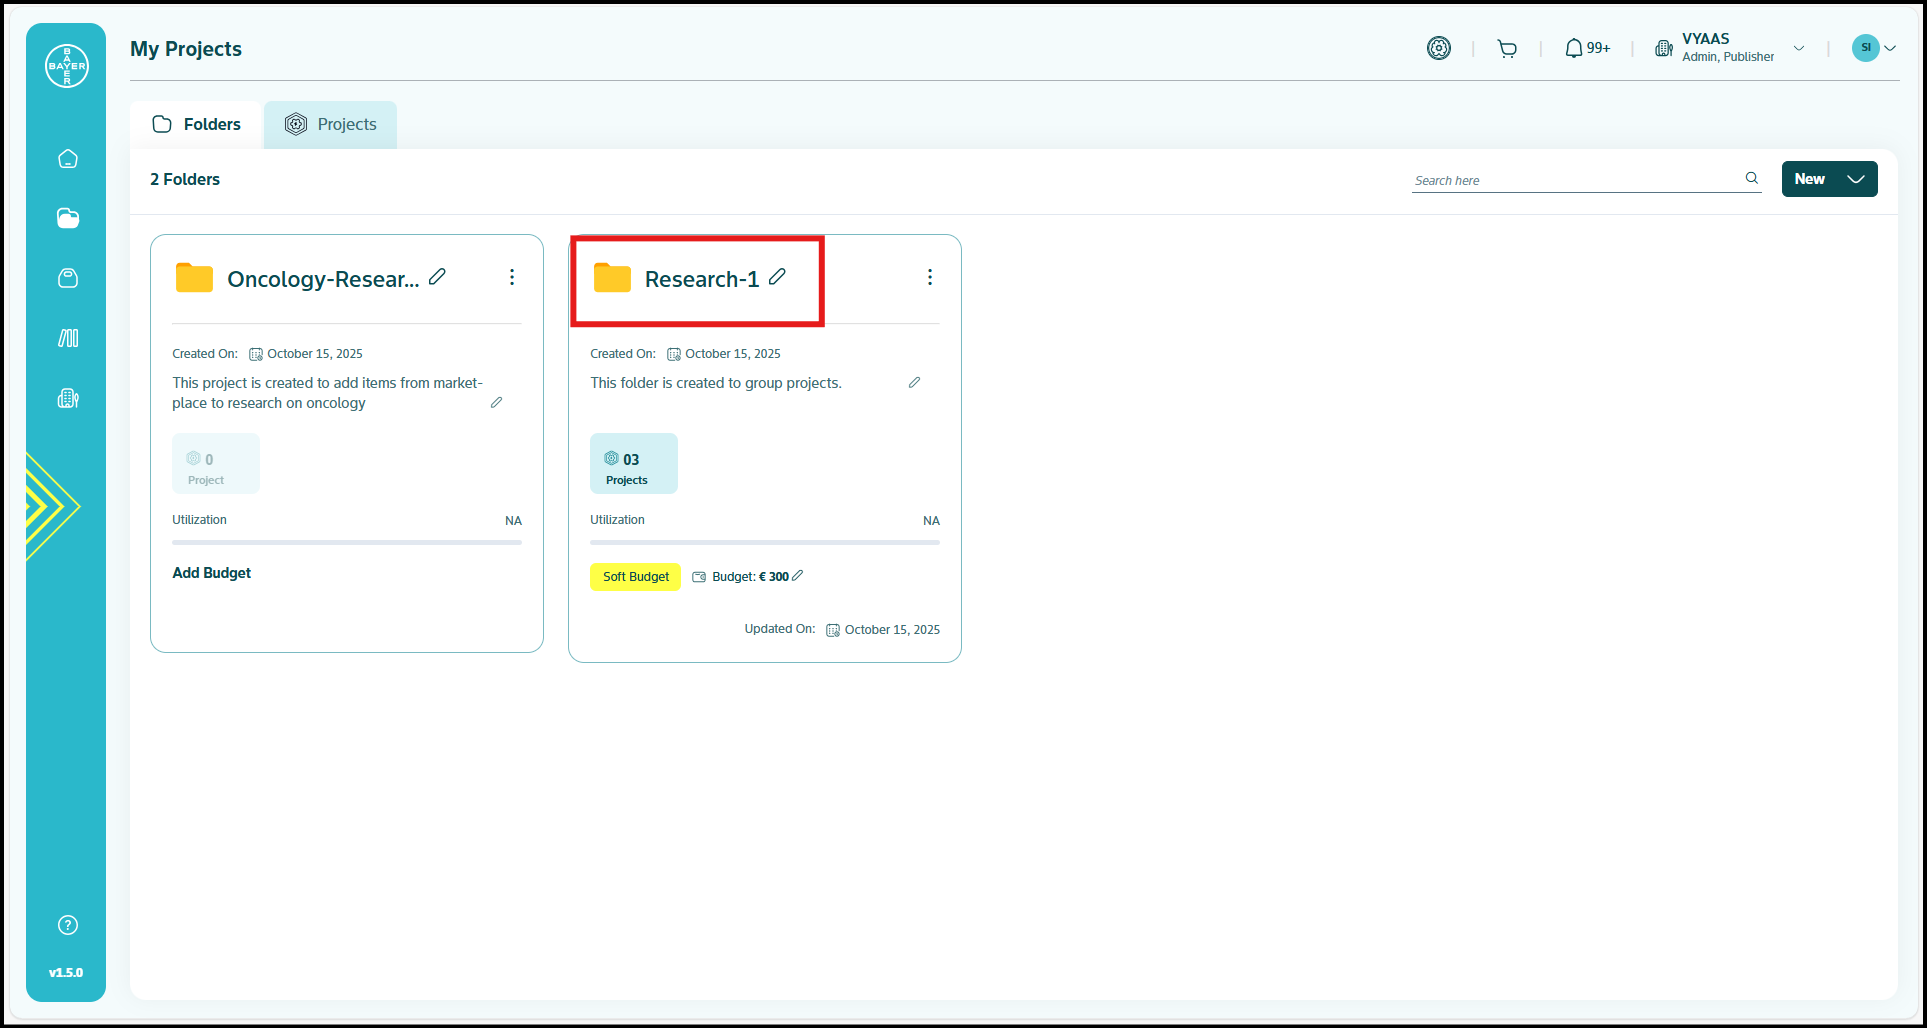Click the 03 Projects tile
This screenshot has width=1927, height=1028.
(x=633, y=464)
